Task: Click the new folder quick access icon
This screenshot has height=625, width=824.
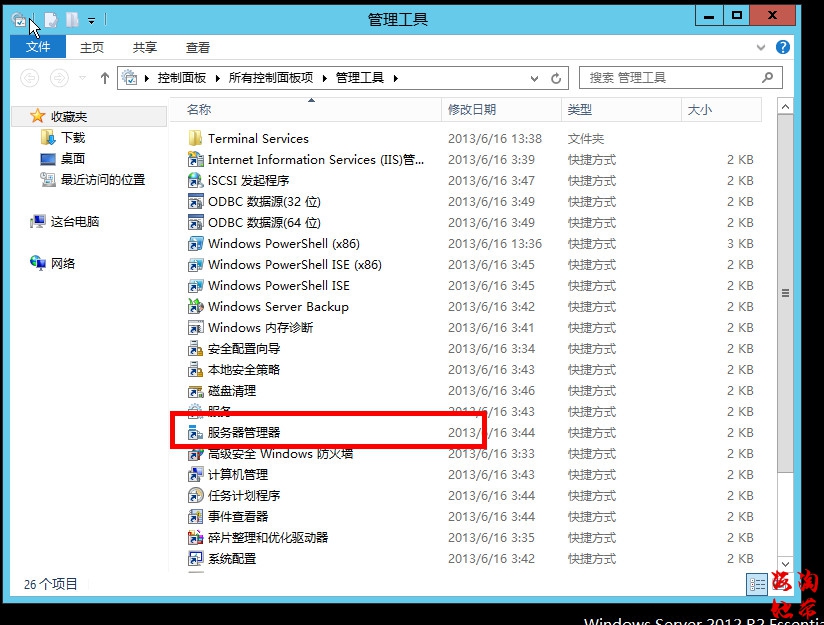Action: coord(73,20)
